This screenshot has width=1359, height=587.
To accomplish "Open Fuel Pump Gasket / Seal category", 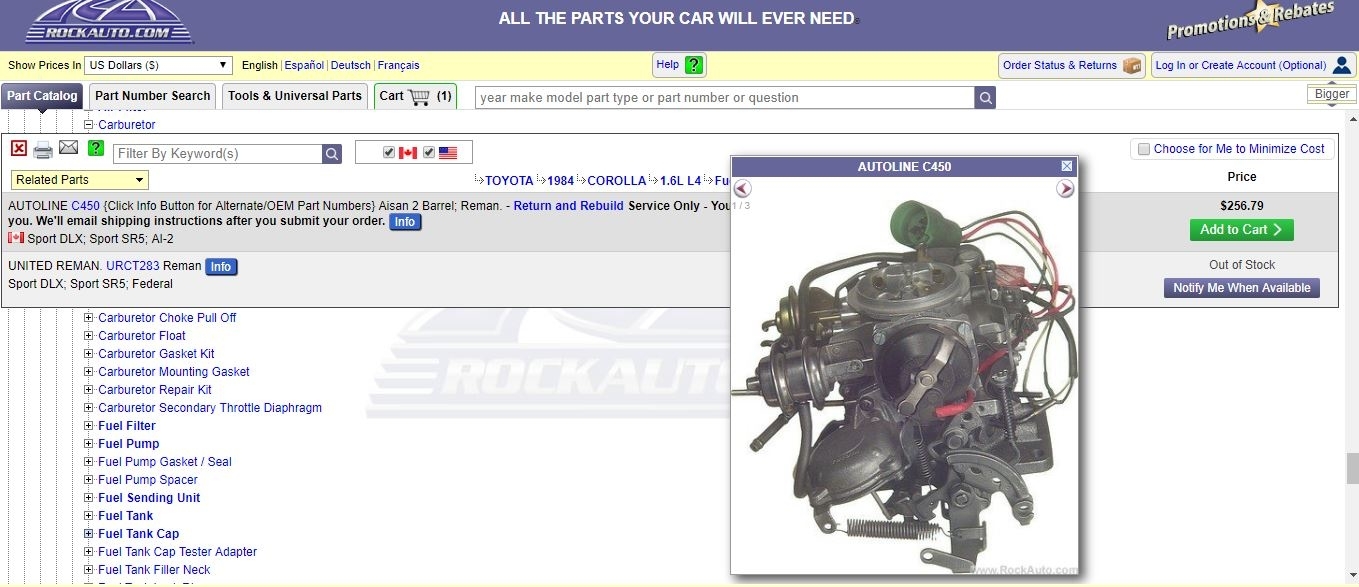I will [x=165, y=462].
